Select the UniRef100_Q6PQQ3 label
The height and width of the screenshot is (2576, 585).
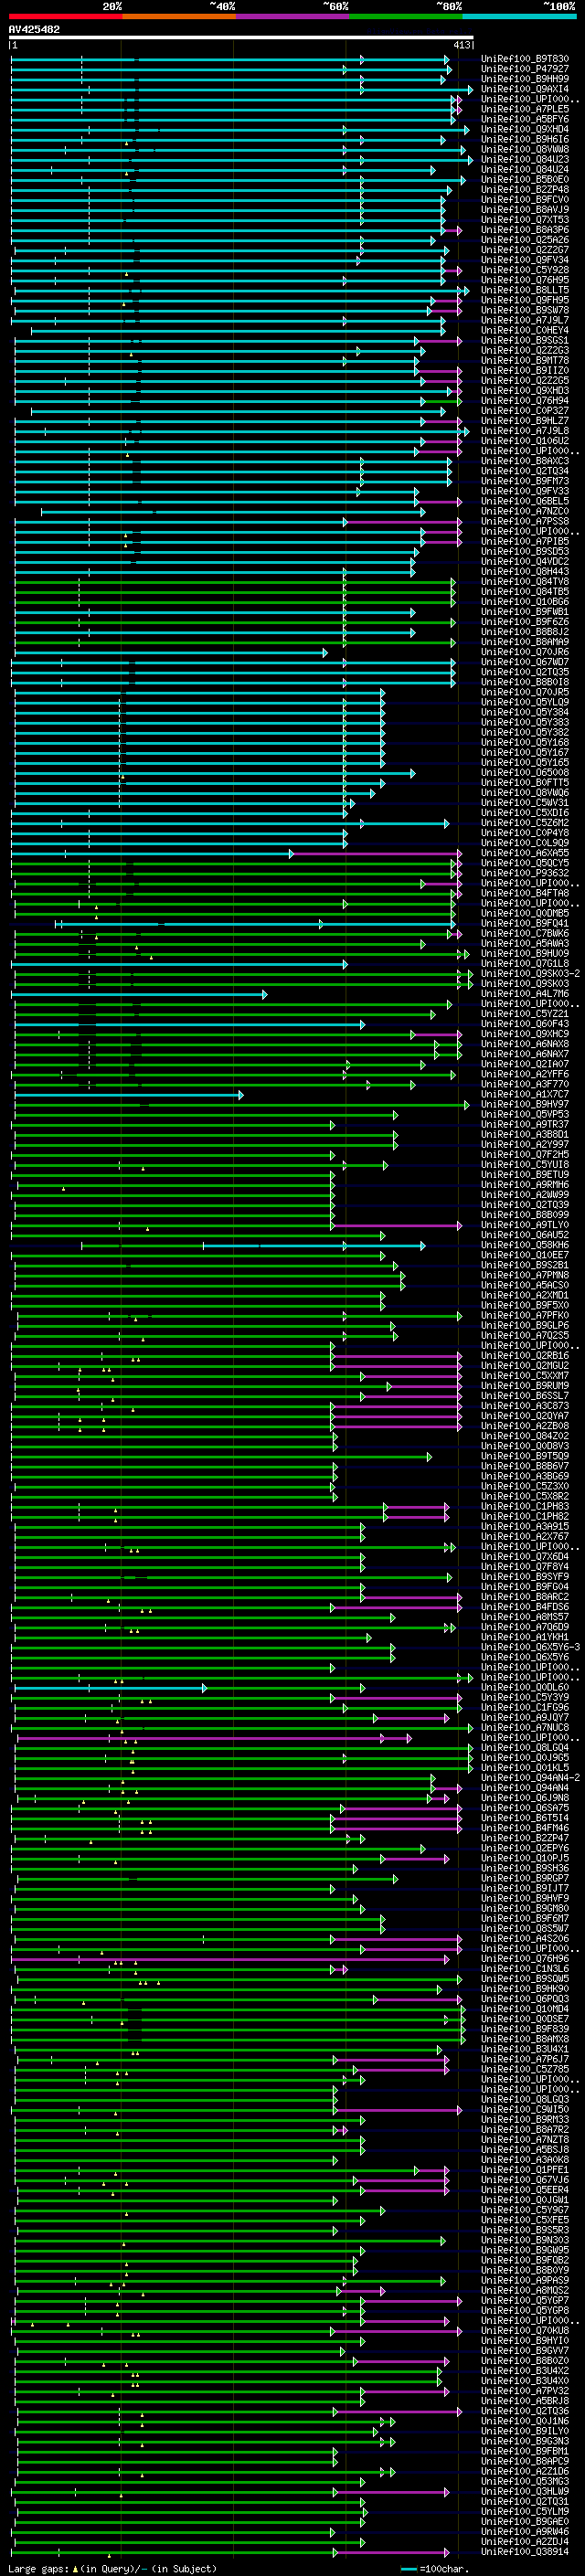coord(525,1999)
